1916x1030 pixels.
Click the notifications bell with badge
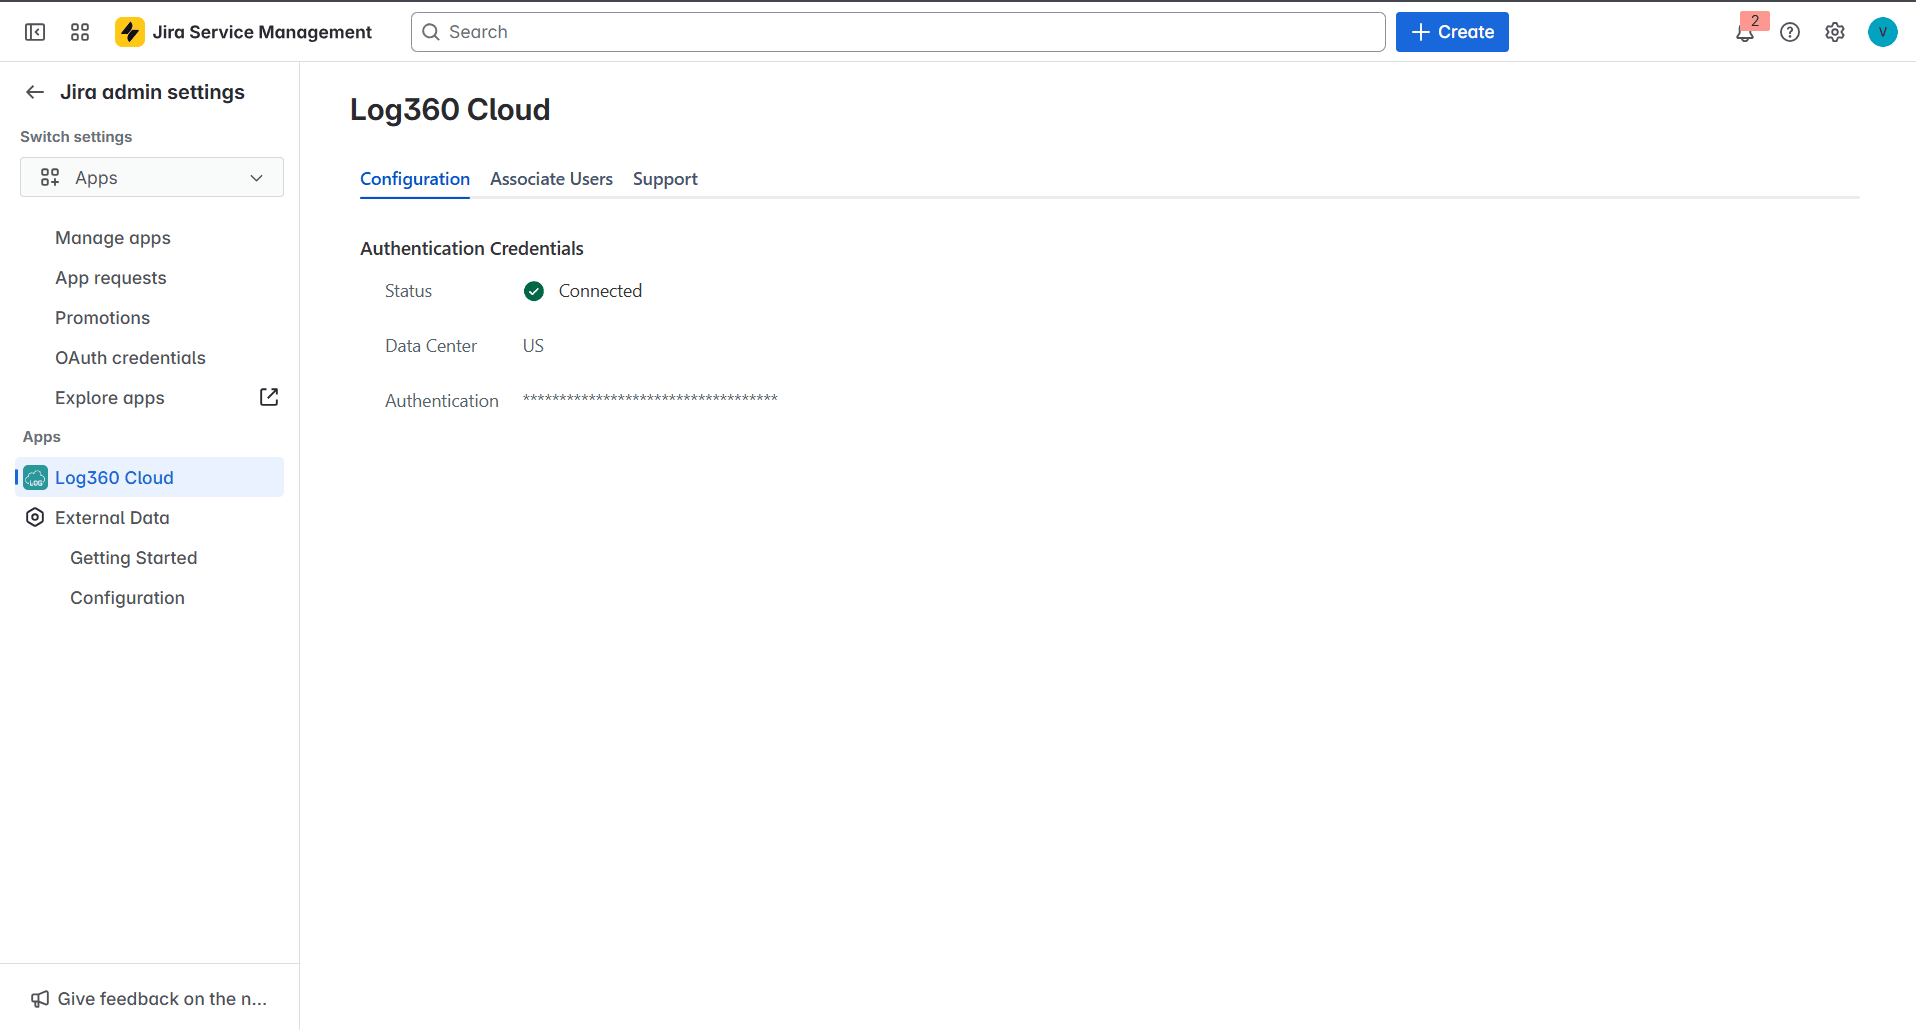(1744, 31)
